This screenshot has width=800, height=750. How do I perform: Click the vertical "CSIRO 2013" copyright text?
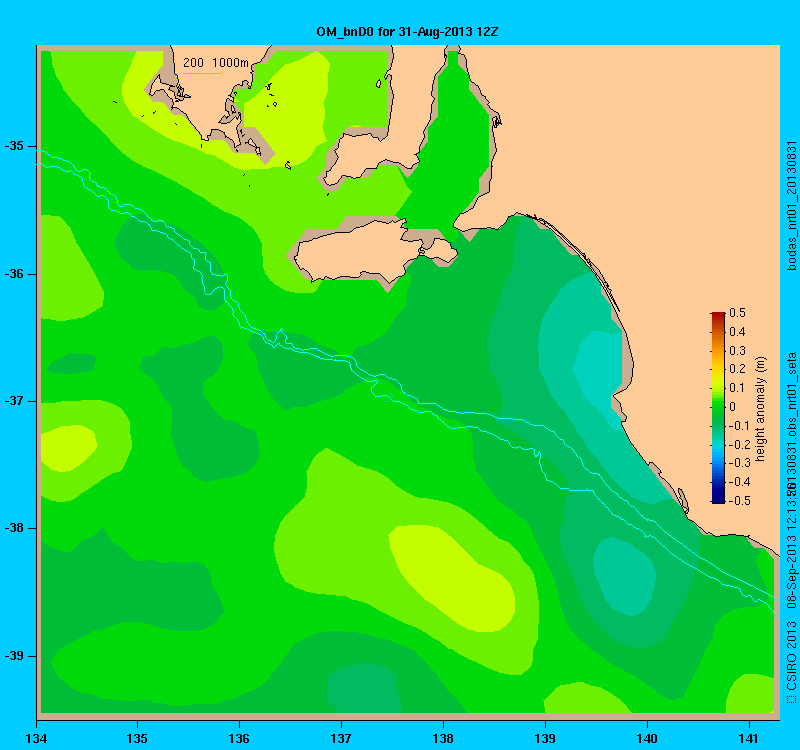[791, 657]
